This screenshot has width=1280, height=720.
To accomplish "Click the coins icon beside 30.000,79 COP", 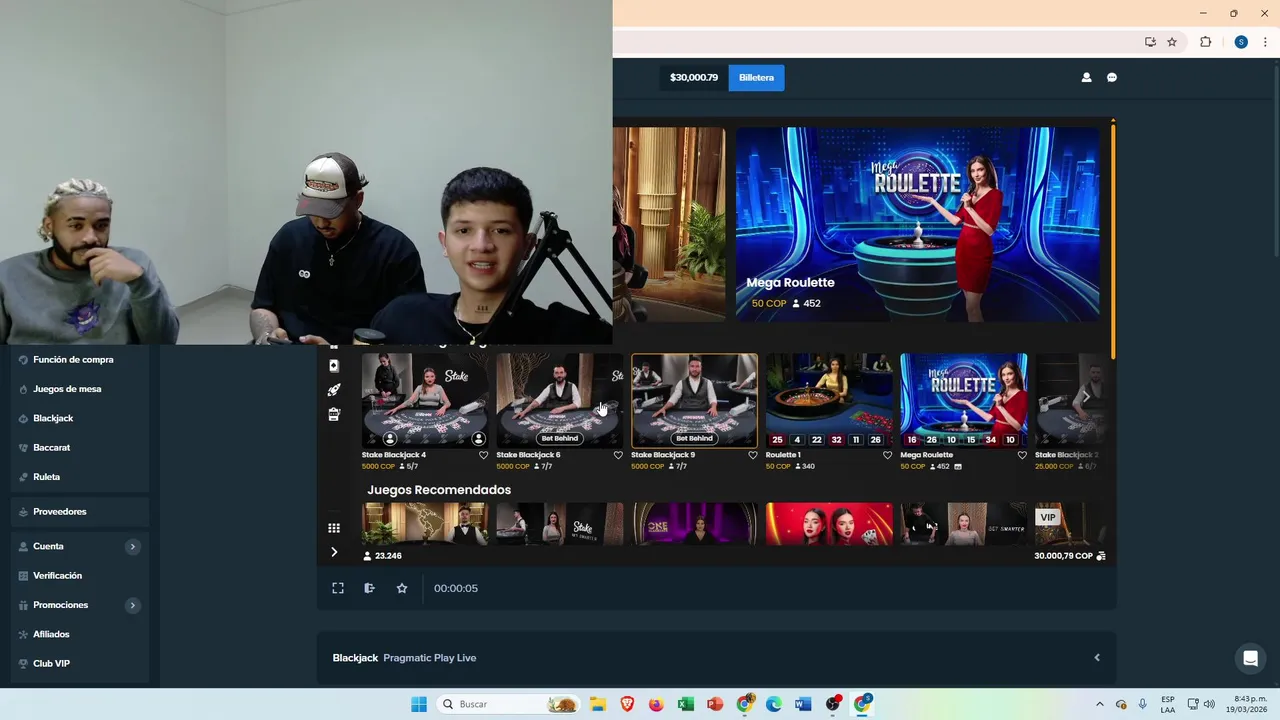I will click(1101, 556).
